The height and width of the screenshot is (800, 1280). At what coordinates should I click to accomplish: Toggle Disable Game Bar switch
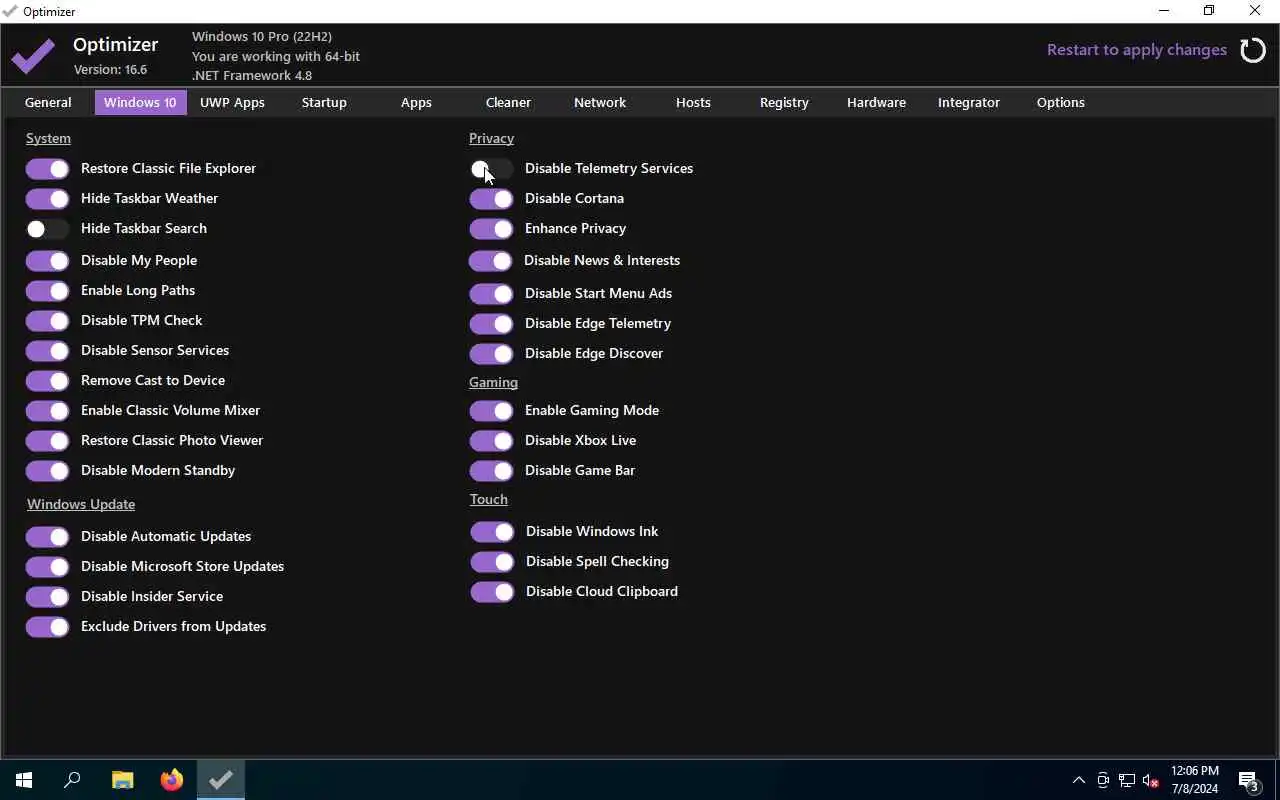(x=491, y=471)
